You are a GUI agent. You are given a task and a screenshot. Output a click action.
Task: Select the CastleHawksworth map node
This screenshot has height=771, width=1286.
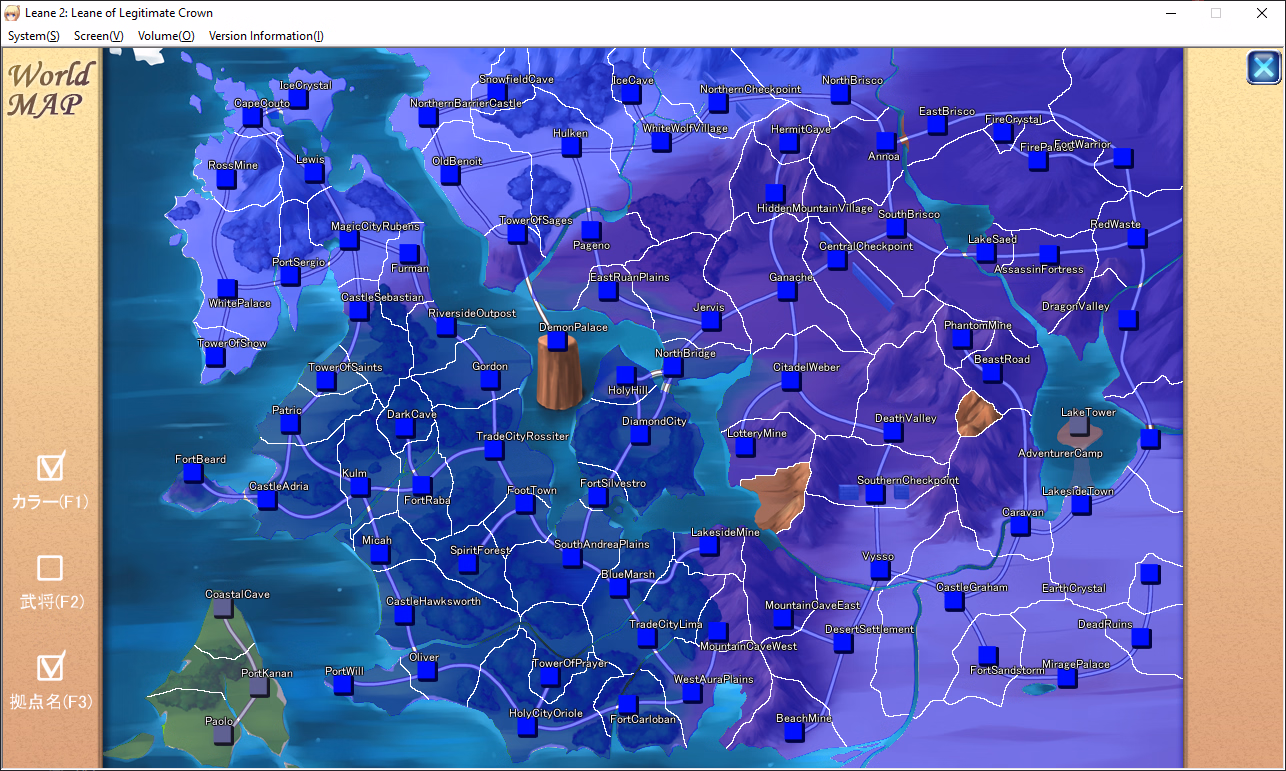404,615
